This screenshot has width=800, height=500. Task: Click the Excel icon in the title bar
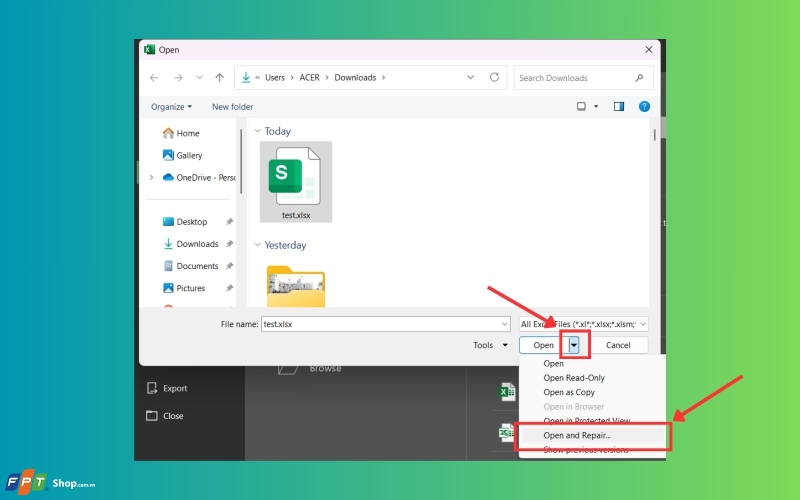[149, 49]
